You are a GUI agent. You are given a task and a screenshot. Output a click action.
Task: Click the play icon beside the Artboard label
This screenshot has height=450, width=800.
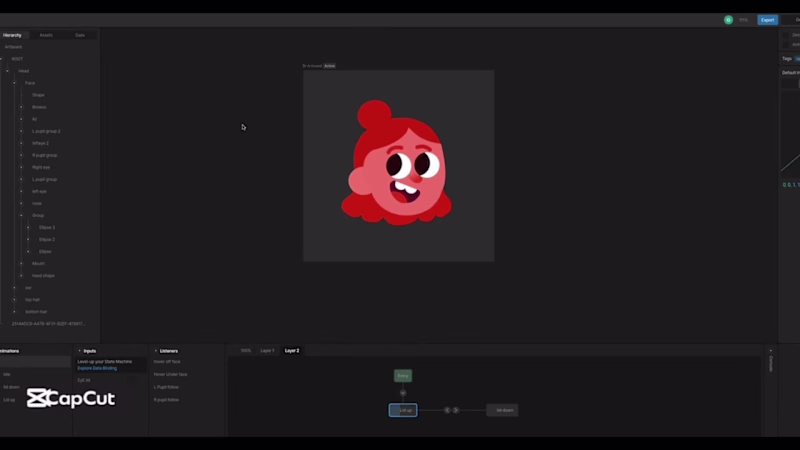(x=305, y=66)
